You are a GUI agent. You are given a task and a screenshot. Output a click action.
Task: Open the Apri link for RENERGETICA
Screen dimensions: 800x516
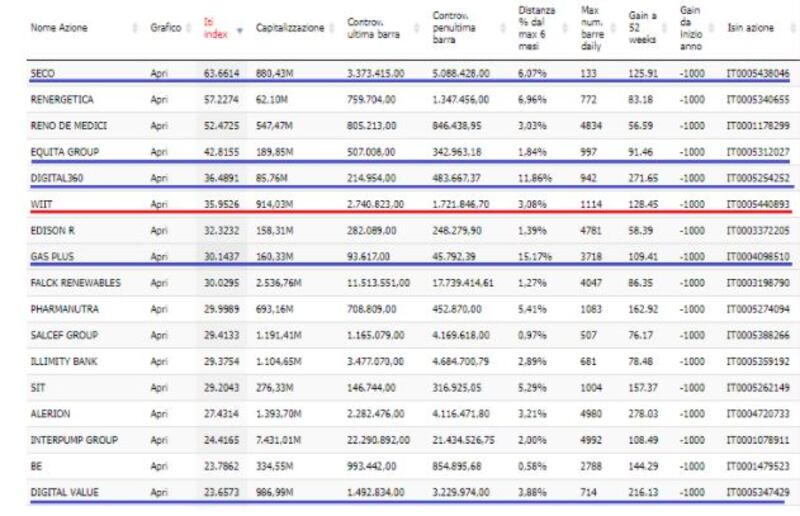tap(159, 100)
